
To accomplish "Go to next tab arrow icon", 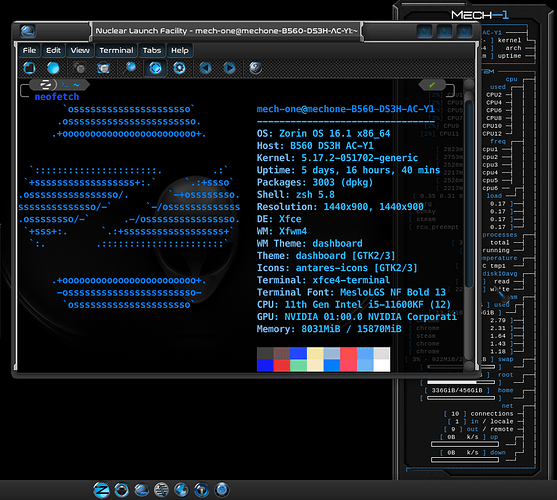I will tap(229, 67).
